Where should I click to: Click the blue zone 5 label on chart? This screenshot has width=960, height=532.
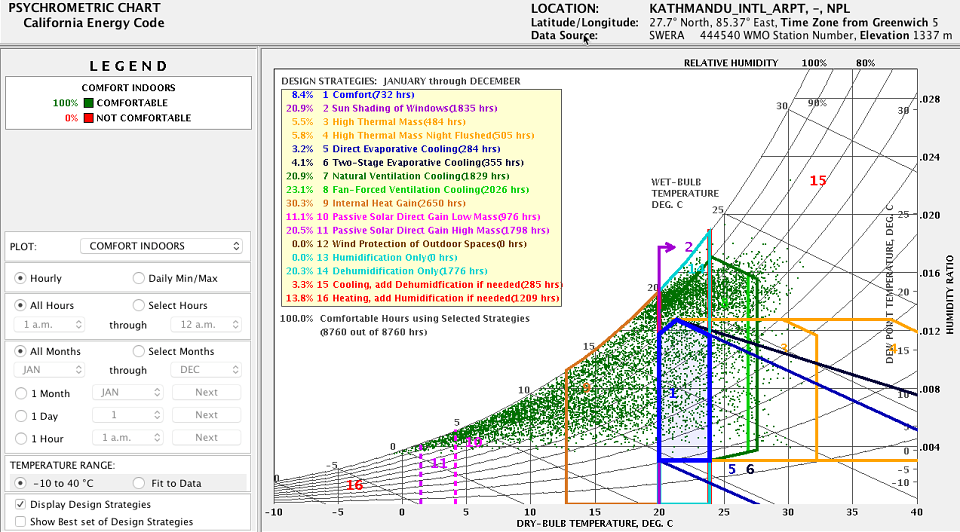click(x=732, y=470)
